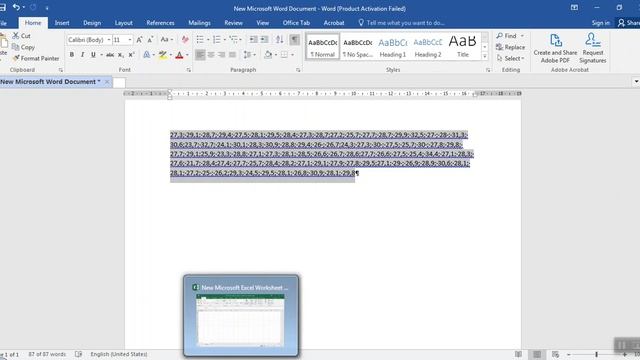Open the Select dropdown in Editing
640x360 pixels.
(x=511, y=58)
